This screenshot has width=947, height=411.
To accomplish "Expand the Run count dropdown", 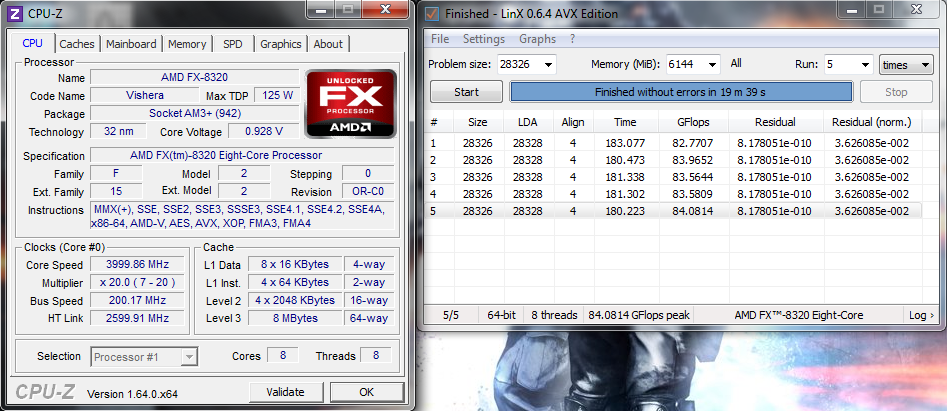I will pos(865,65).
